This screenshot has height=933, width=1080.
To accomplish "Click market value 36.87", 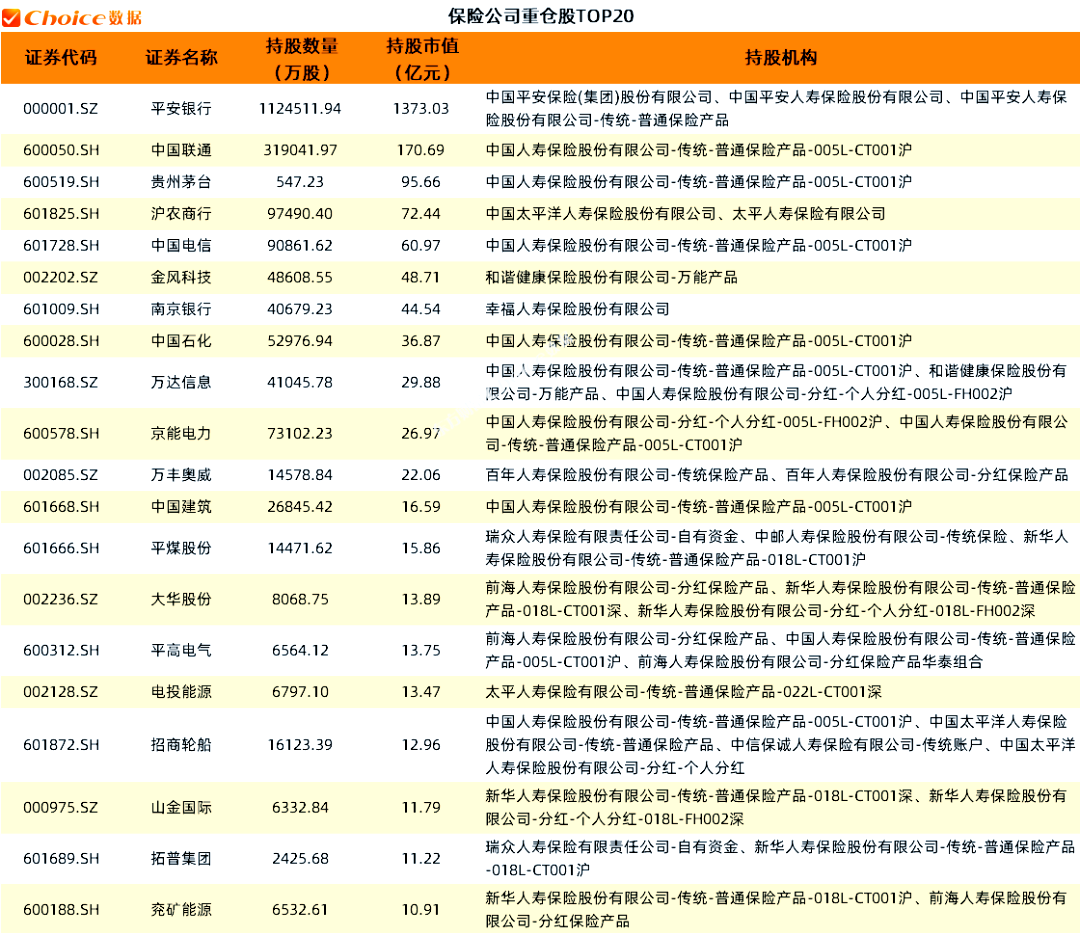I will point(421,341).
